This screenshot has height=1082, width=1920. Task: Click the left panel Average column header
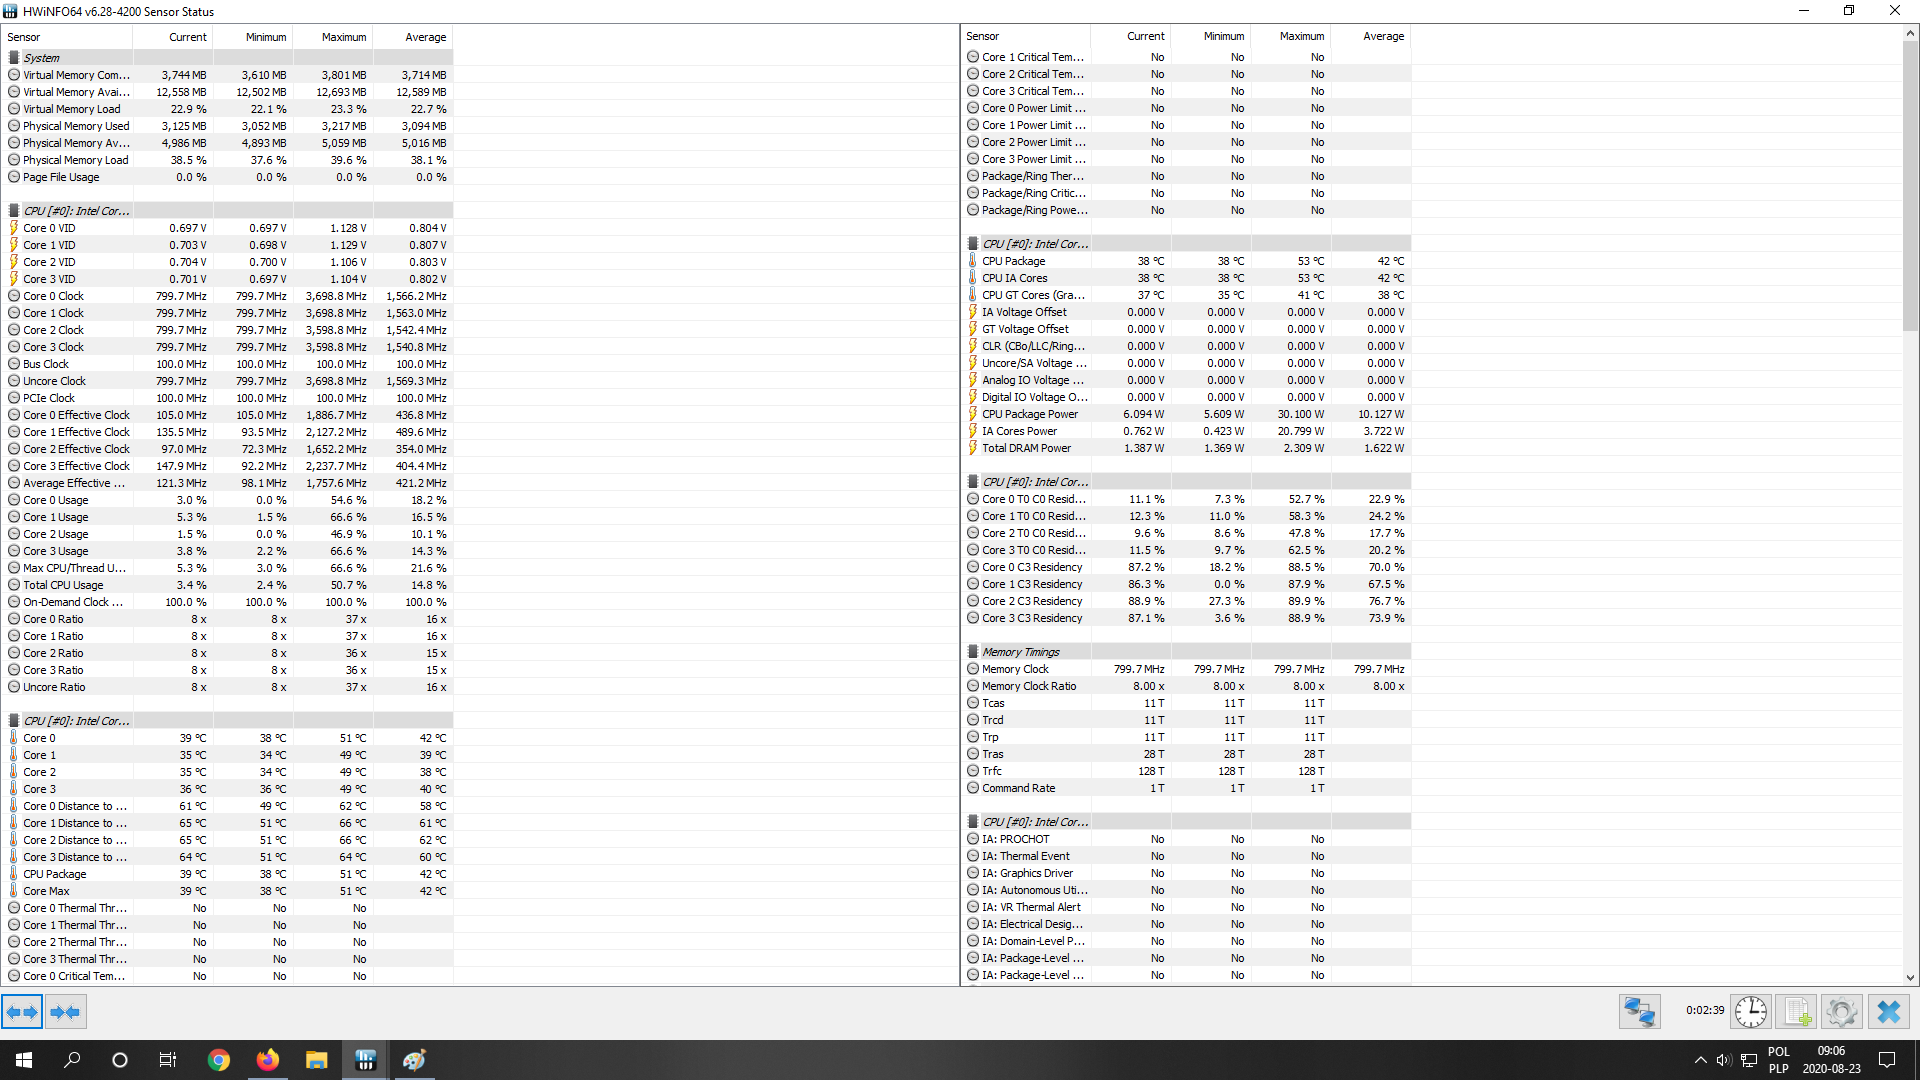coord(412,37)
